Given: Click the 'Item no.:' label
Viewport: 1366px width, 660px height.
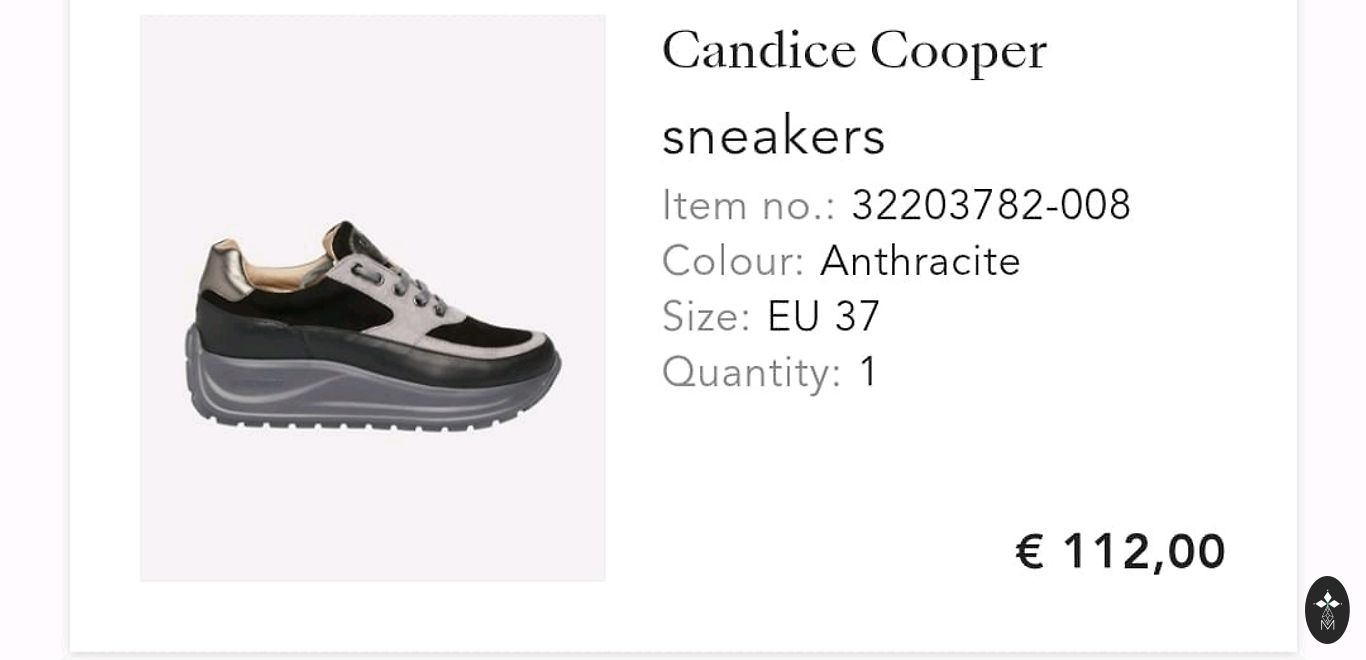Looking at the screenshot, I should [748, 205].
